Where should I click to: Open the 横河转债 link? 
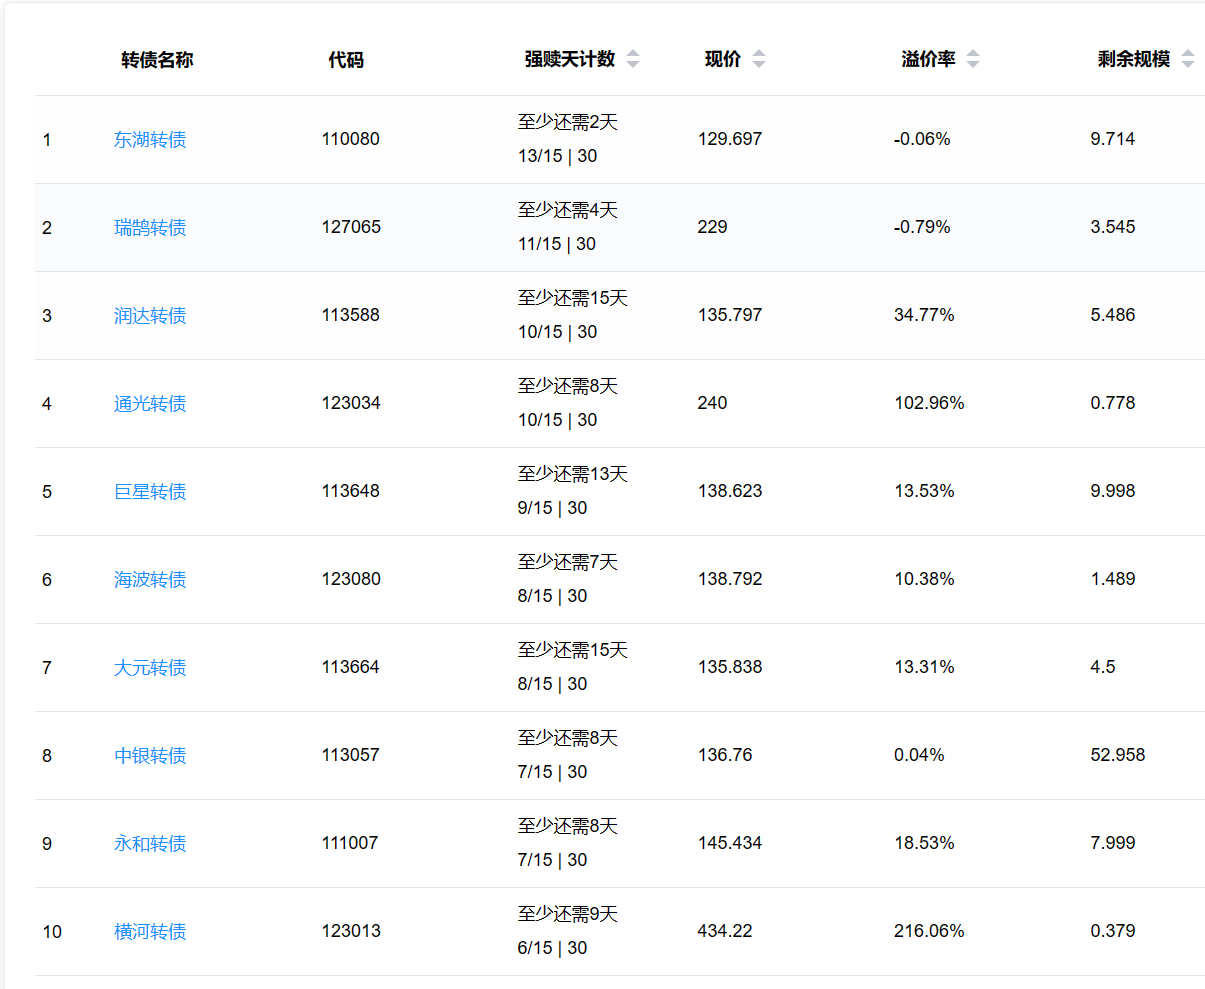150,932
